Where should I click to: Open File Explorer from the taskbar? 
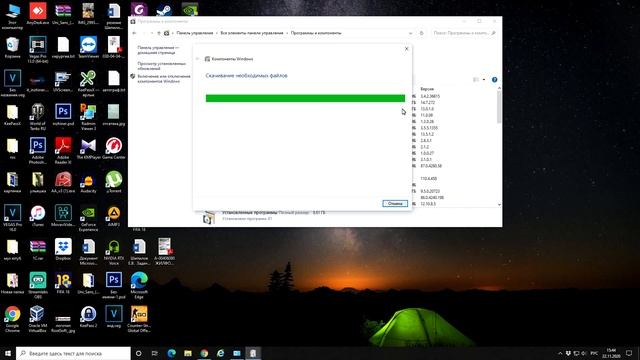point(188,353)
